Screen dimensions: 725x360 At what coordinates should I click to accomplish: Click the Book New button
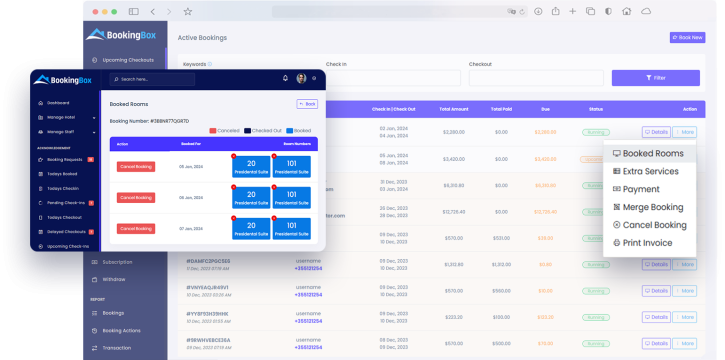click(688, 37)
